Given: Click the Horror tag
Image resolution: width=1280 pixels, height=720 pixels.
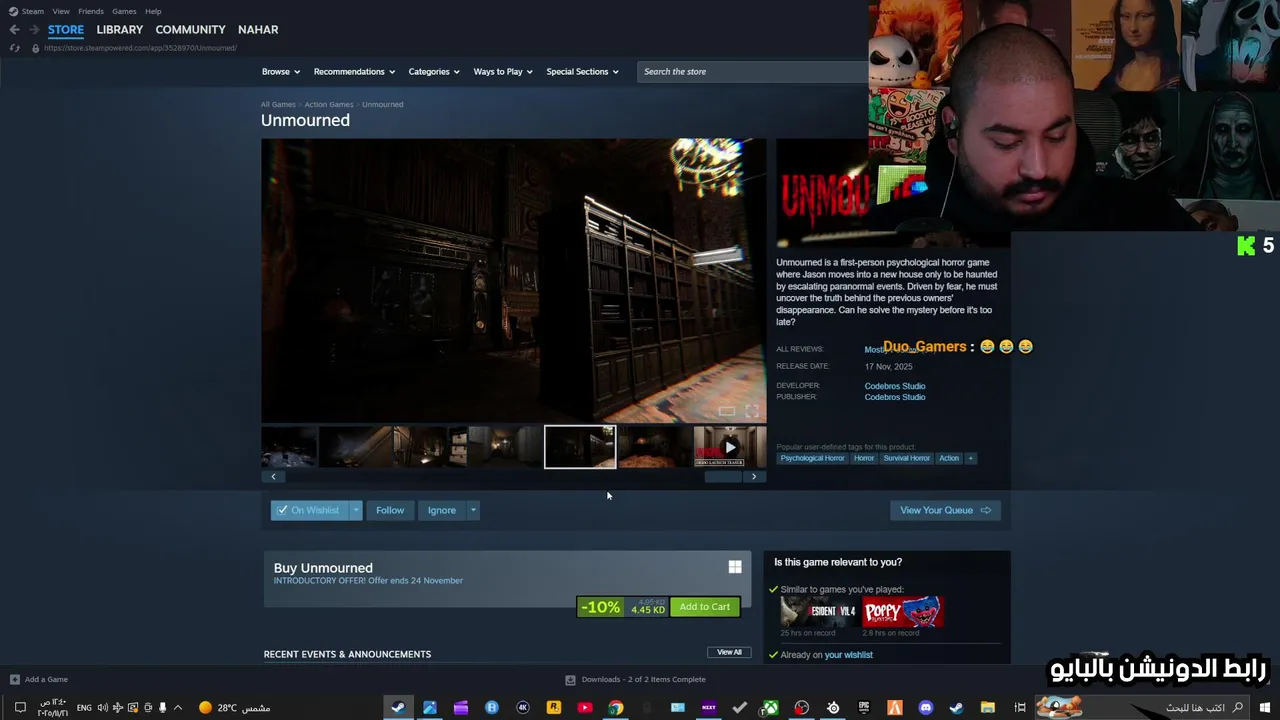Looking at the screenshot, I should (x=864, y=458).
